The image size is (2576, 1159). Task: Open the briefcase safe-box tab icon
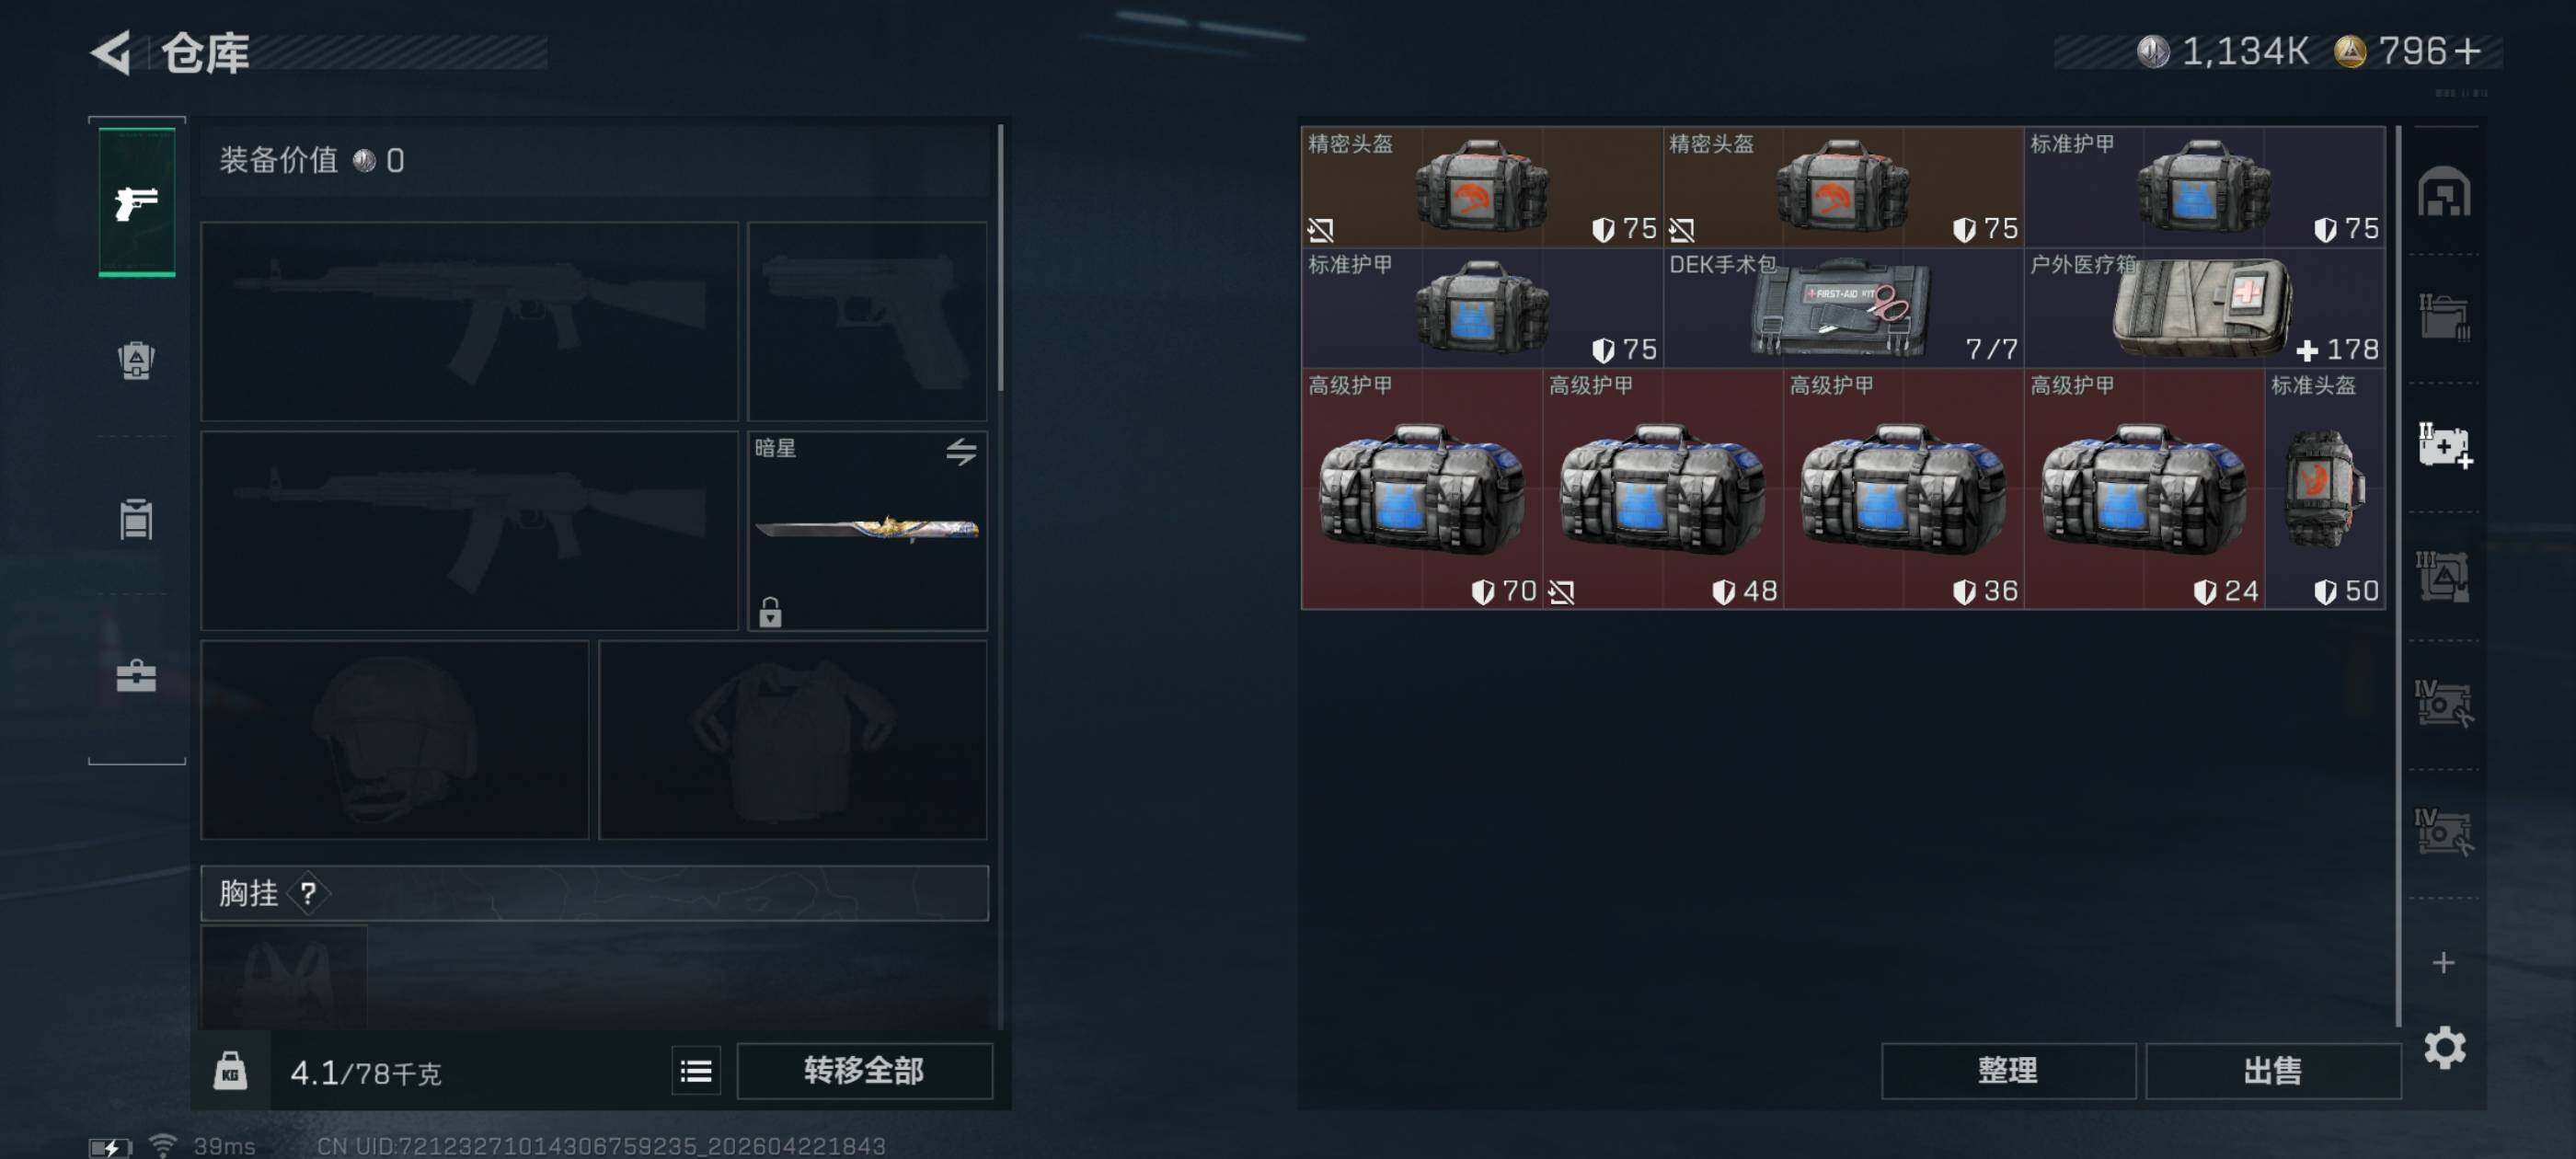(x=136, y=676)
